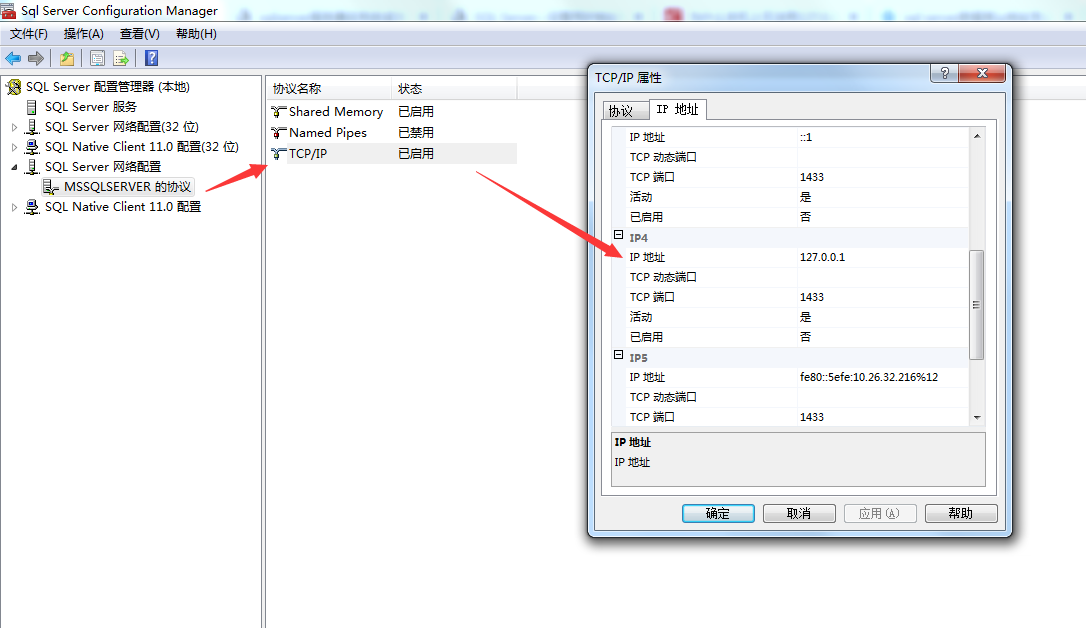Select the TCP/IP protocol row
The image size is (1086, 628).
click(392, 153)
